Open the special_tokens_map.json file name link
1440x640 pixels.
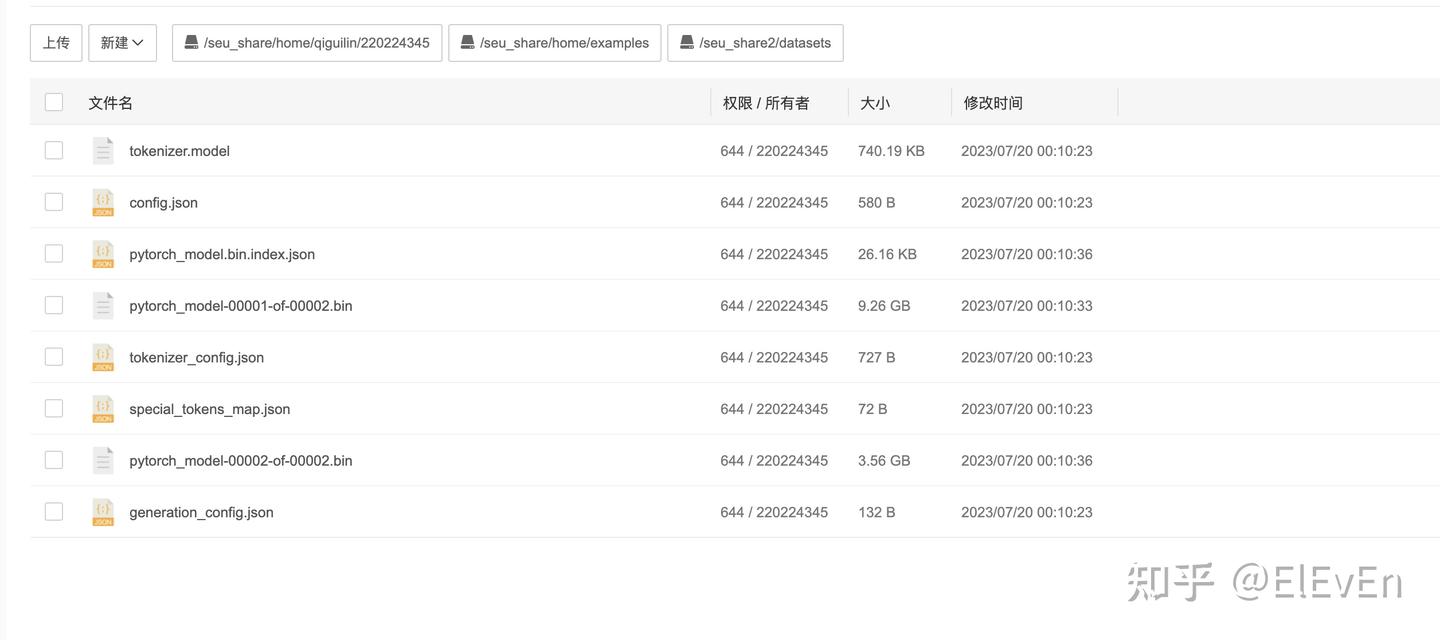tap(210, 409)
